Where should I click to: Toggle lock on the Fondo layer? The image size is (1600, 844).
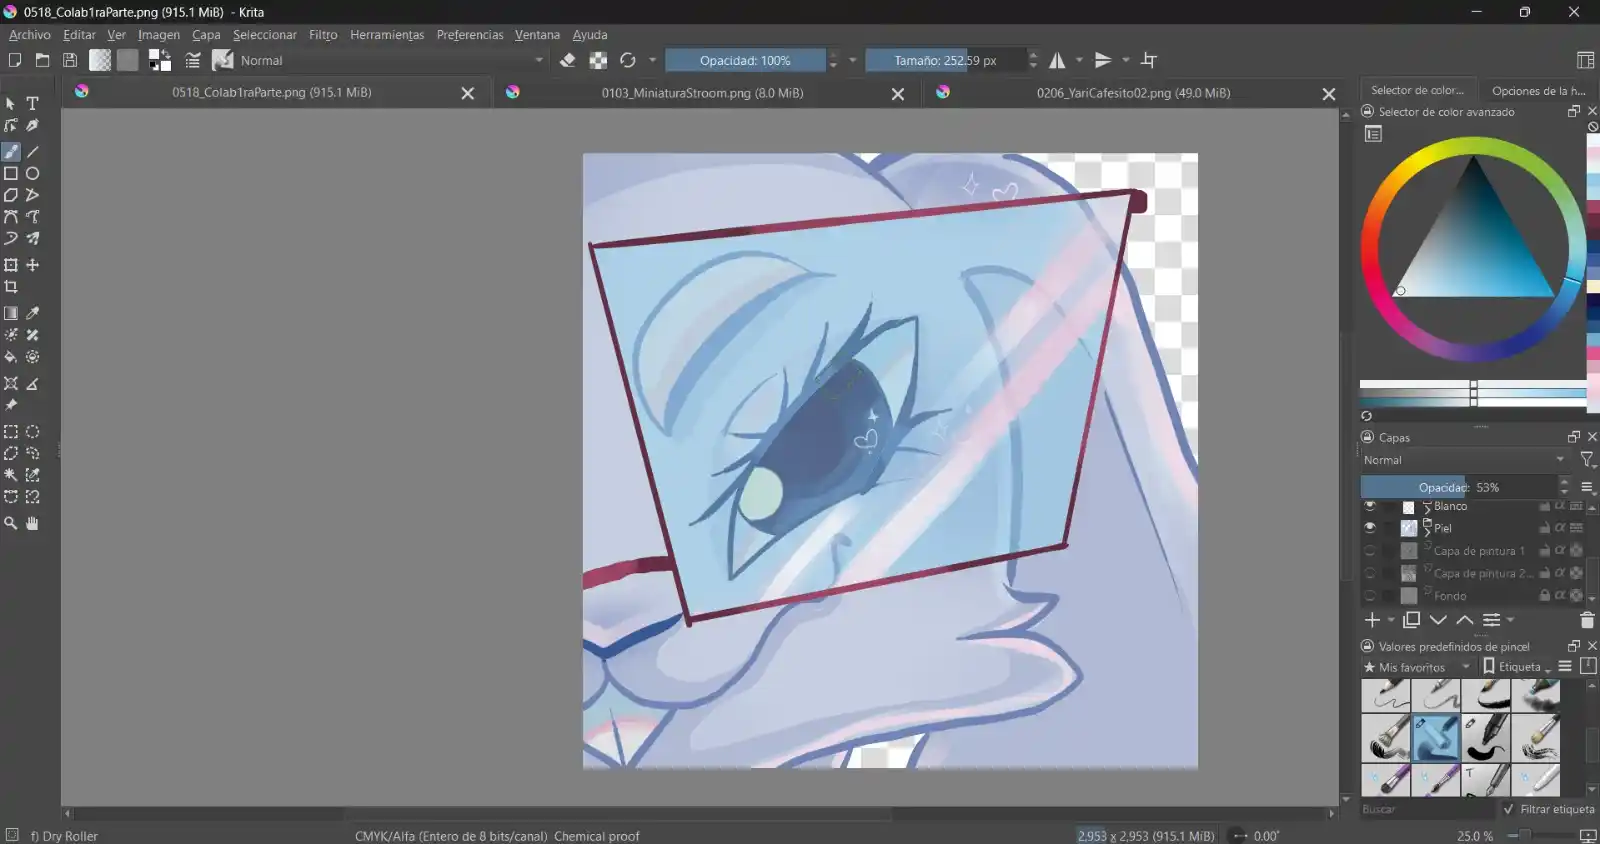1544,596
